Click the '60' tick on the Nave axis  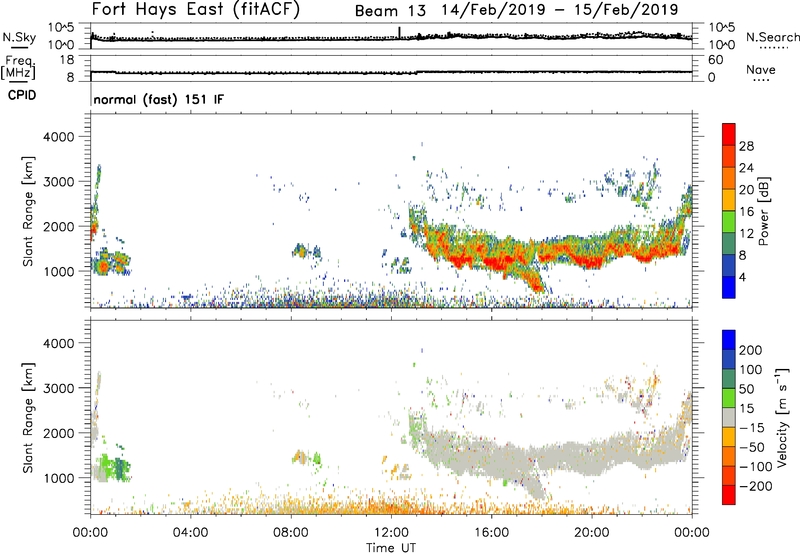(x=715, y=60)
